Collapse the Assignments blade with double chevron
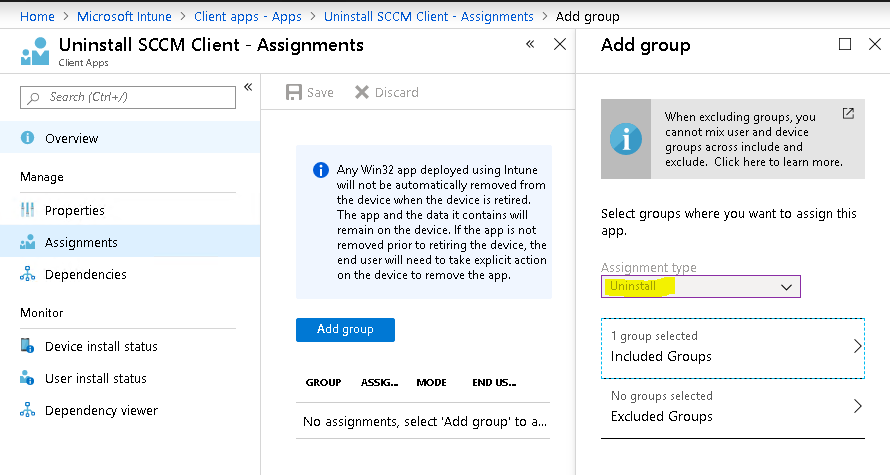 tap(530, 44)
